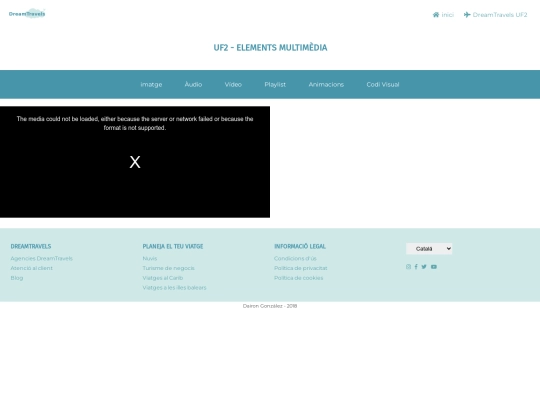Open the Facebook icon in footer
Viewport: 540px width, 405px height.
[416, 267]
